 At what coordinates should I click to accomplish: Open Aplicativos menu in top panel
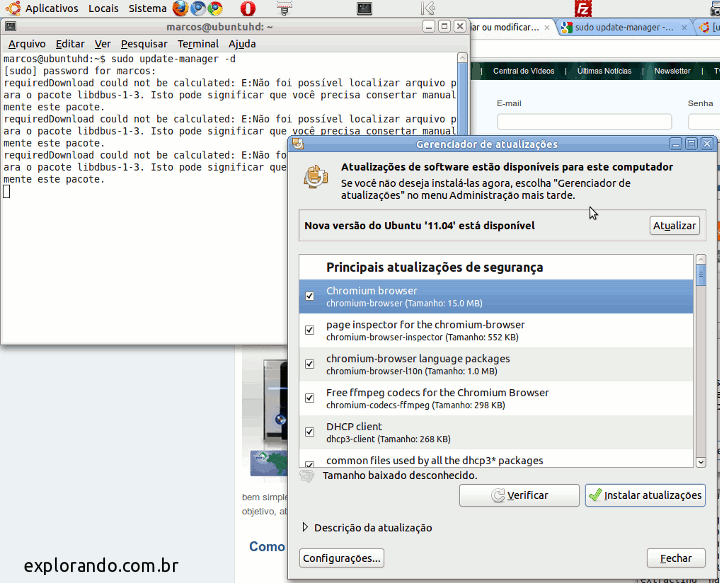pyautogui.click(x=51, y=8)
